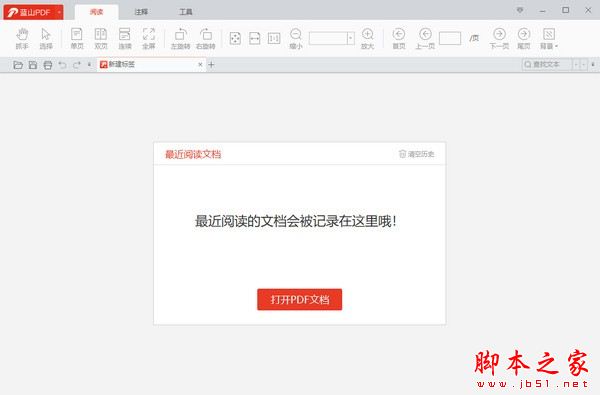
Task: Click the skin icon in title bar
Action: 520,10
